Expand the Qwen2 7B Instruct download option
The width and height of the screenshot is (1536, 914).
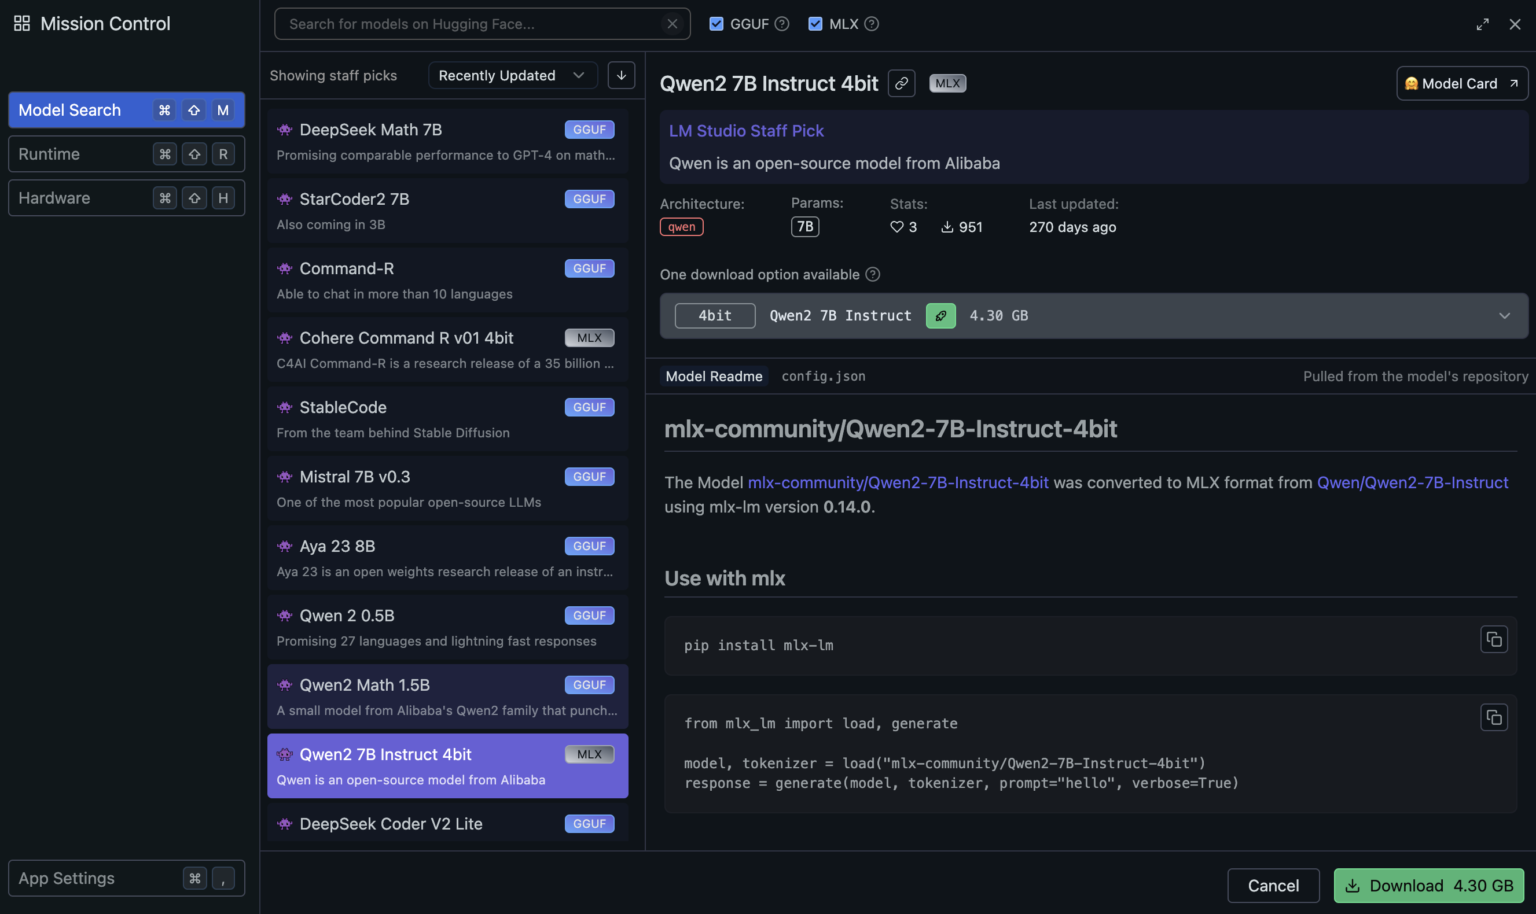click(1504, 315)
